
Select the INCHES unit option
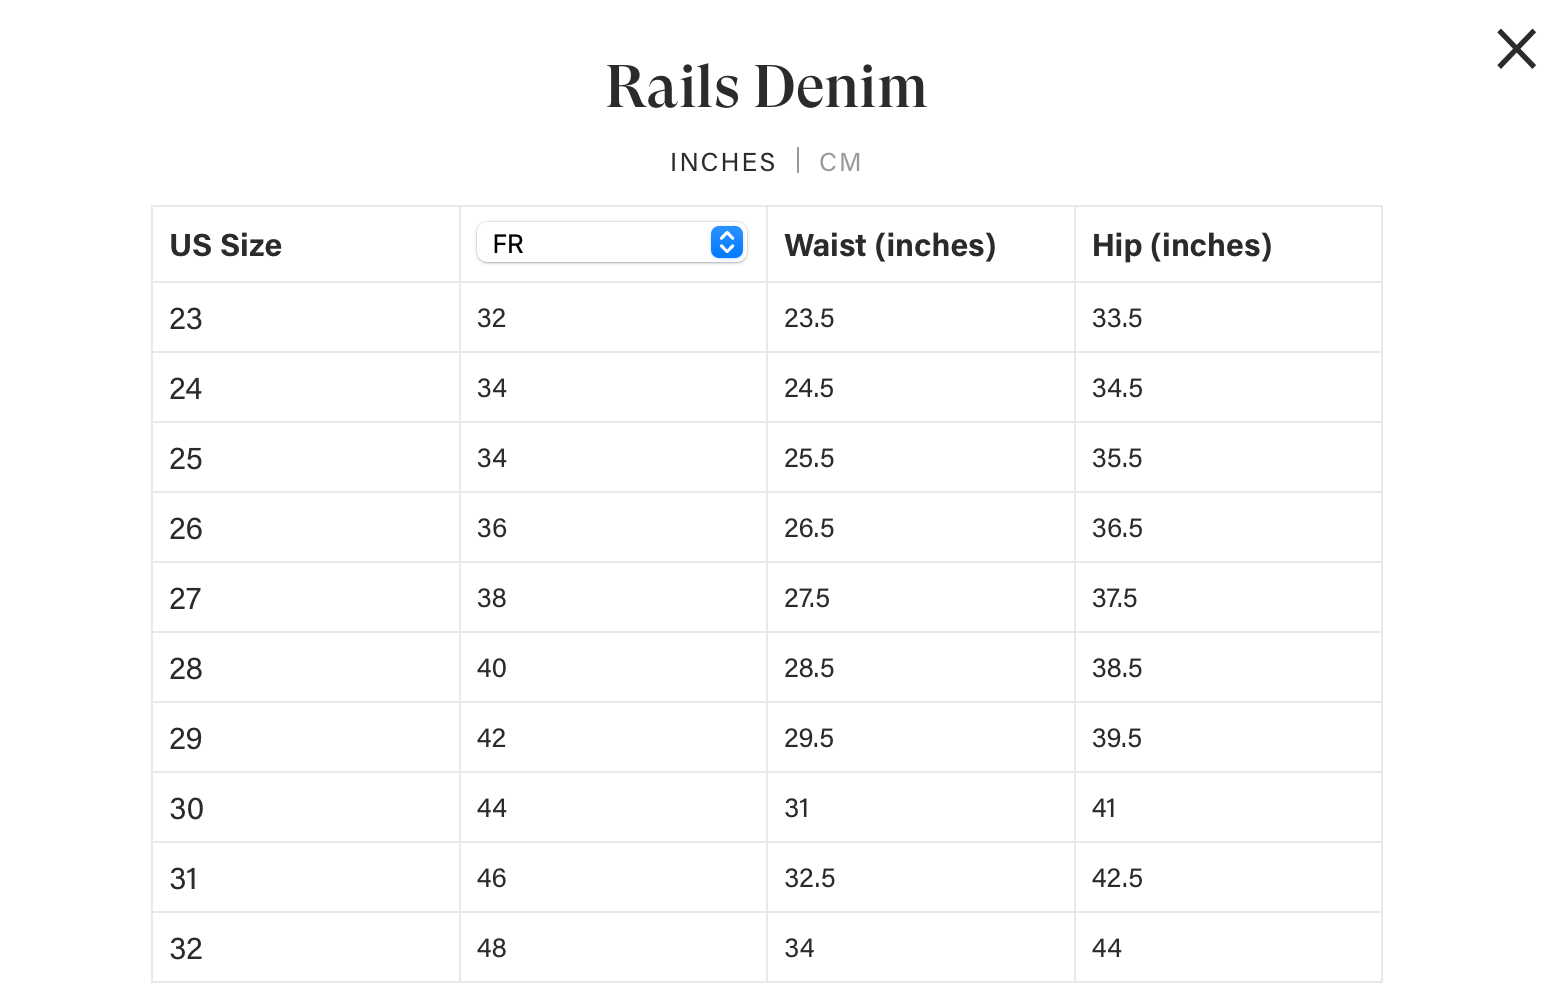coord(722,162)
